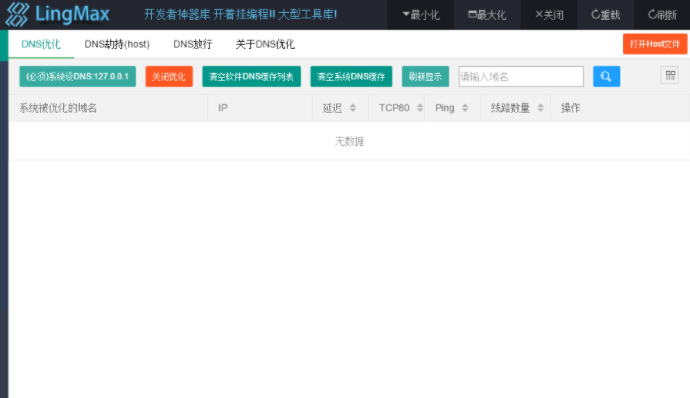Screen dimensions: 690x398
Task: Click the 重载 reload button
Action: pyautogui.click(x=606, y=15)
